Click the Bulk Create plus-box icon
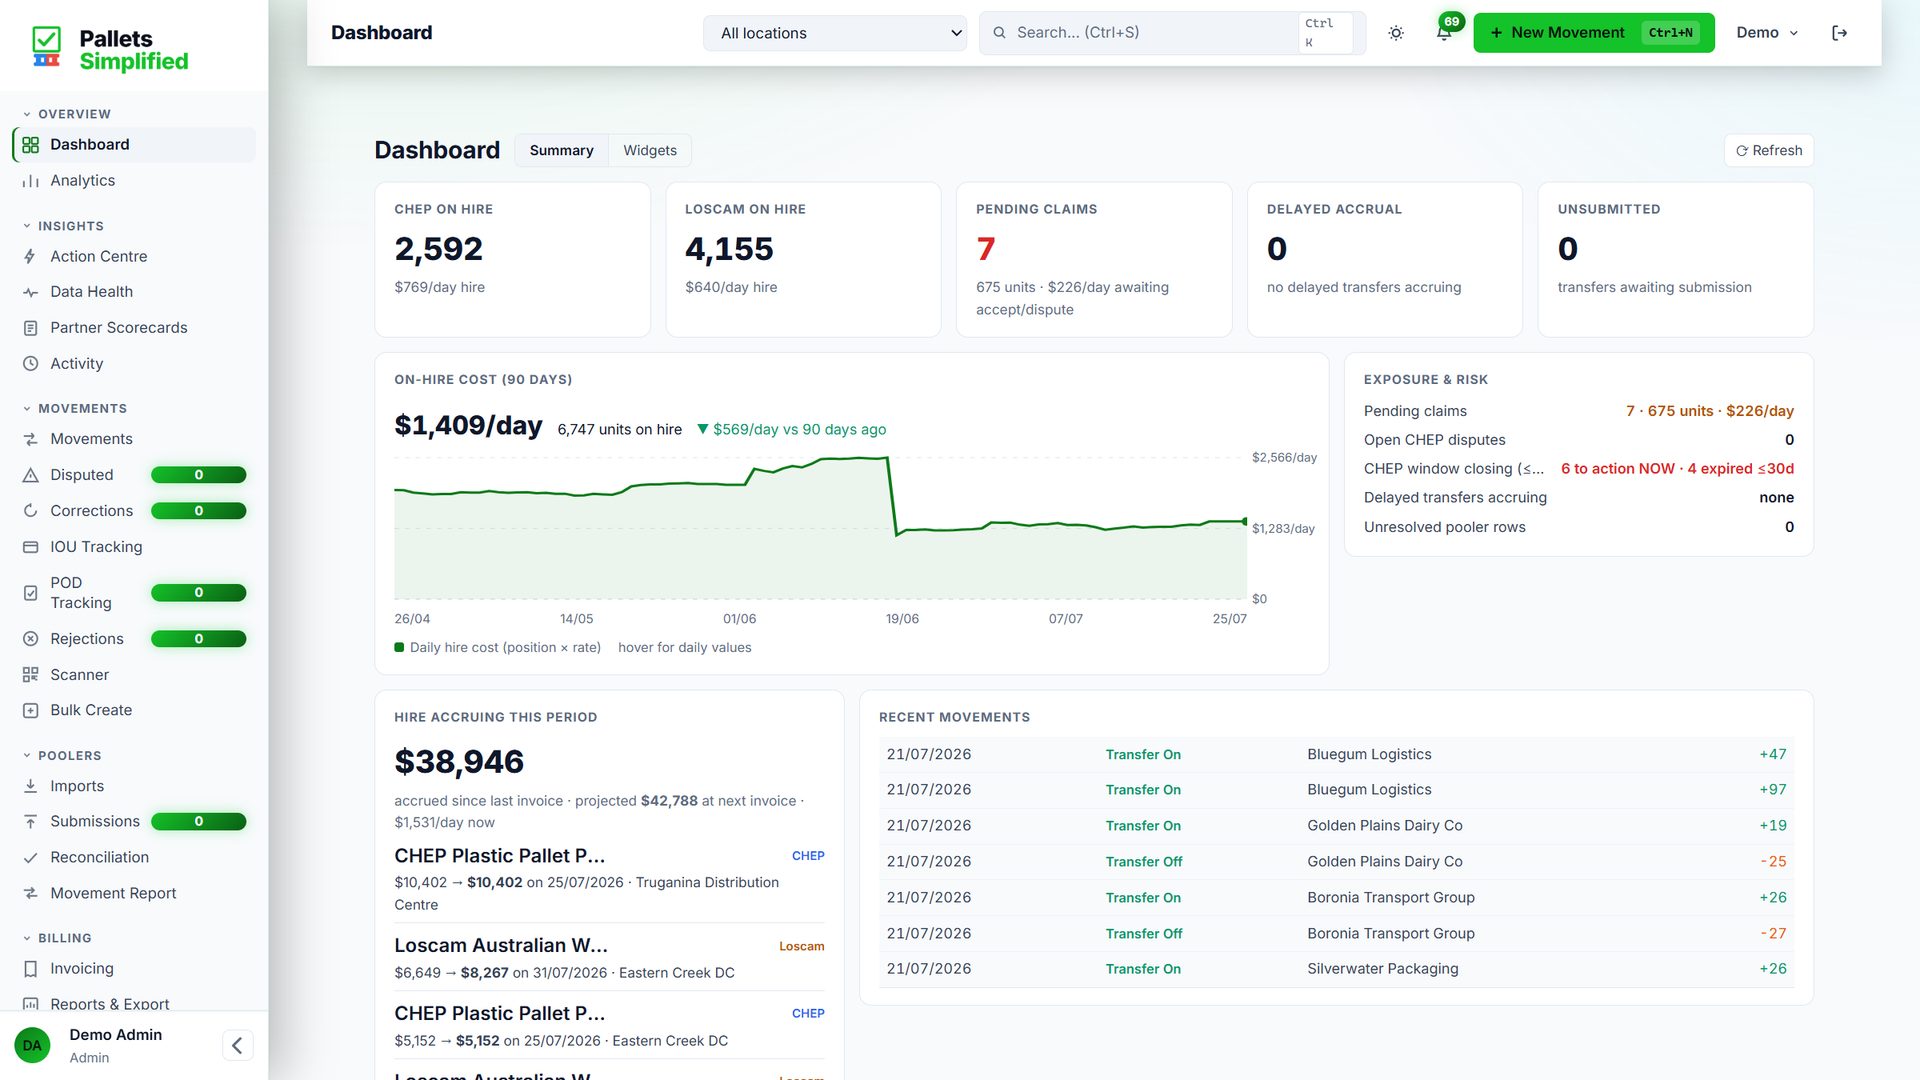The width and height of the screenshot is (1920, 1080). coord(30,710)
